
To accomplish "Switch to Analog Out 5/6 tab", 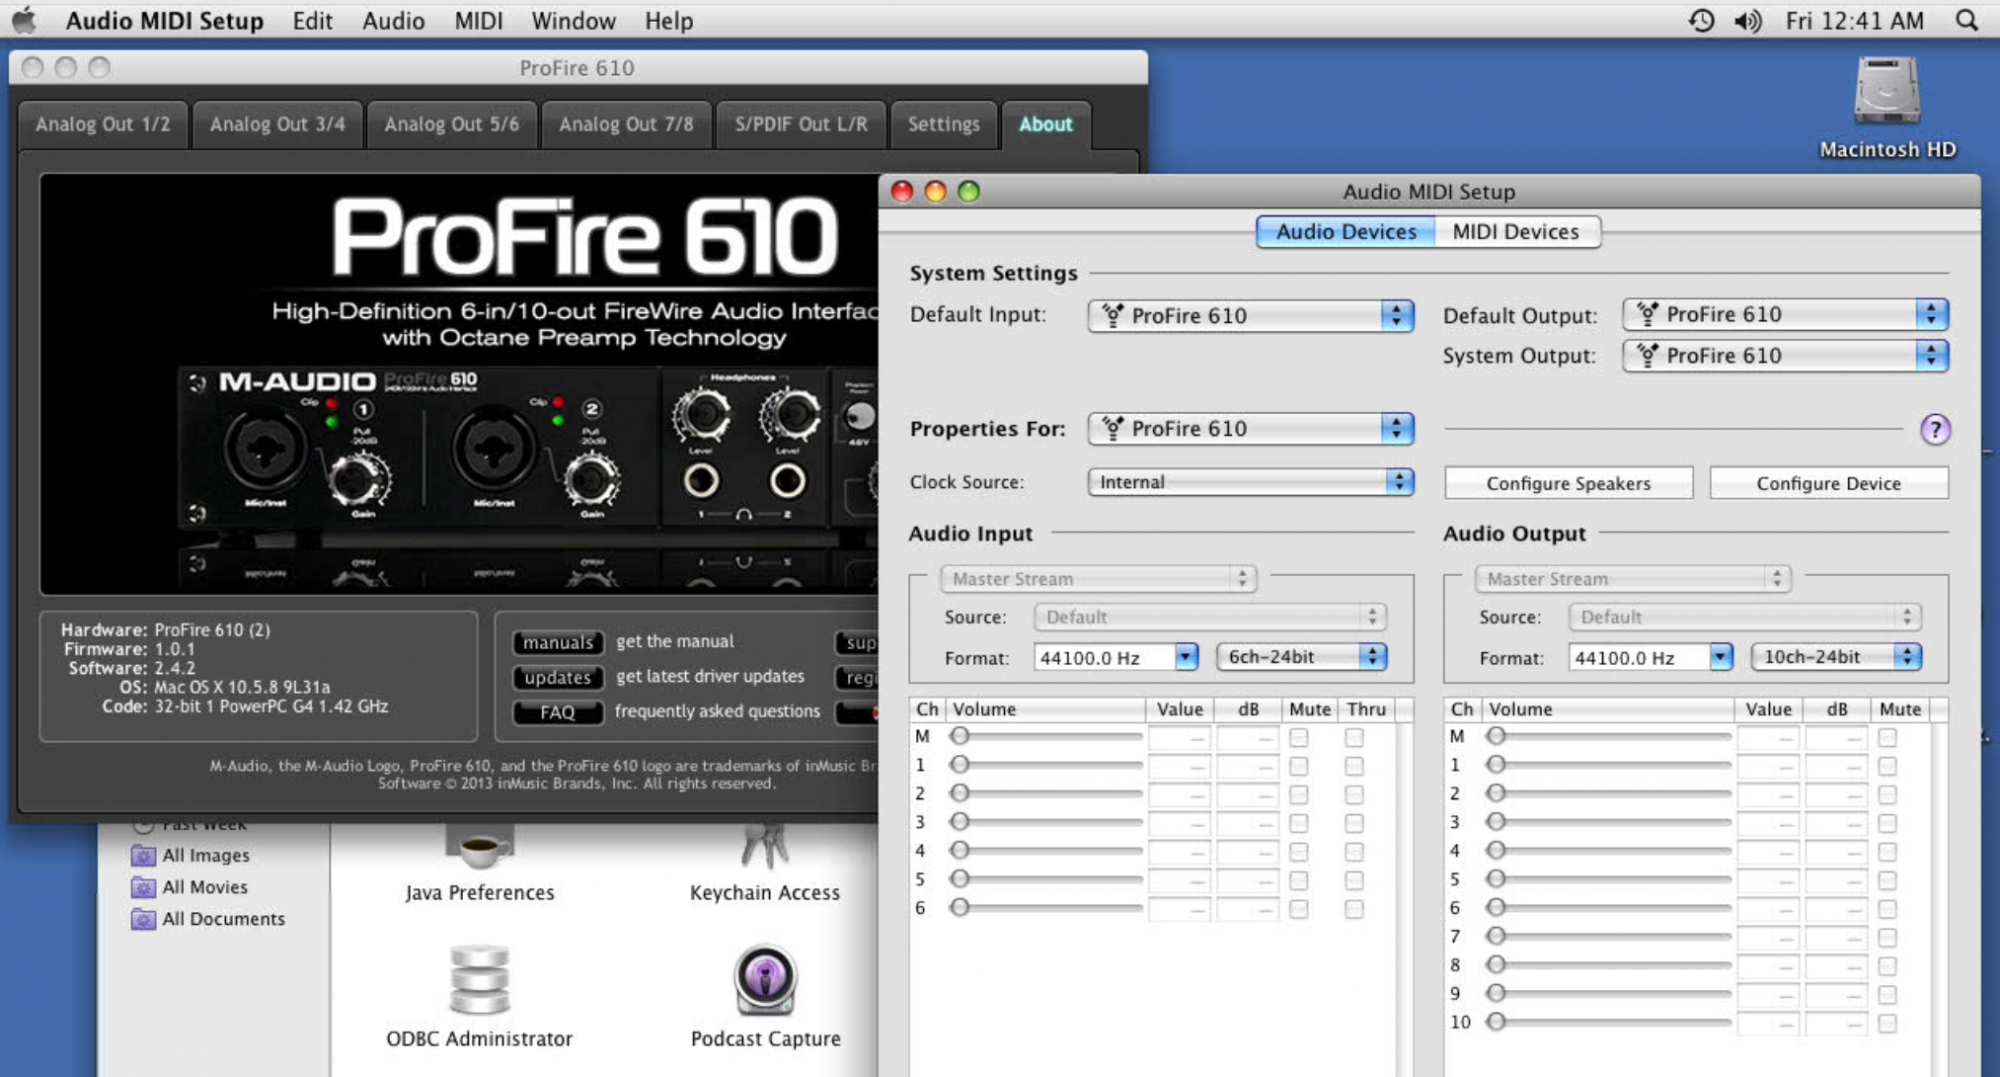I will 451,125.
